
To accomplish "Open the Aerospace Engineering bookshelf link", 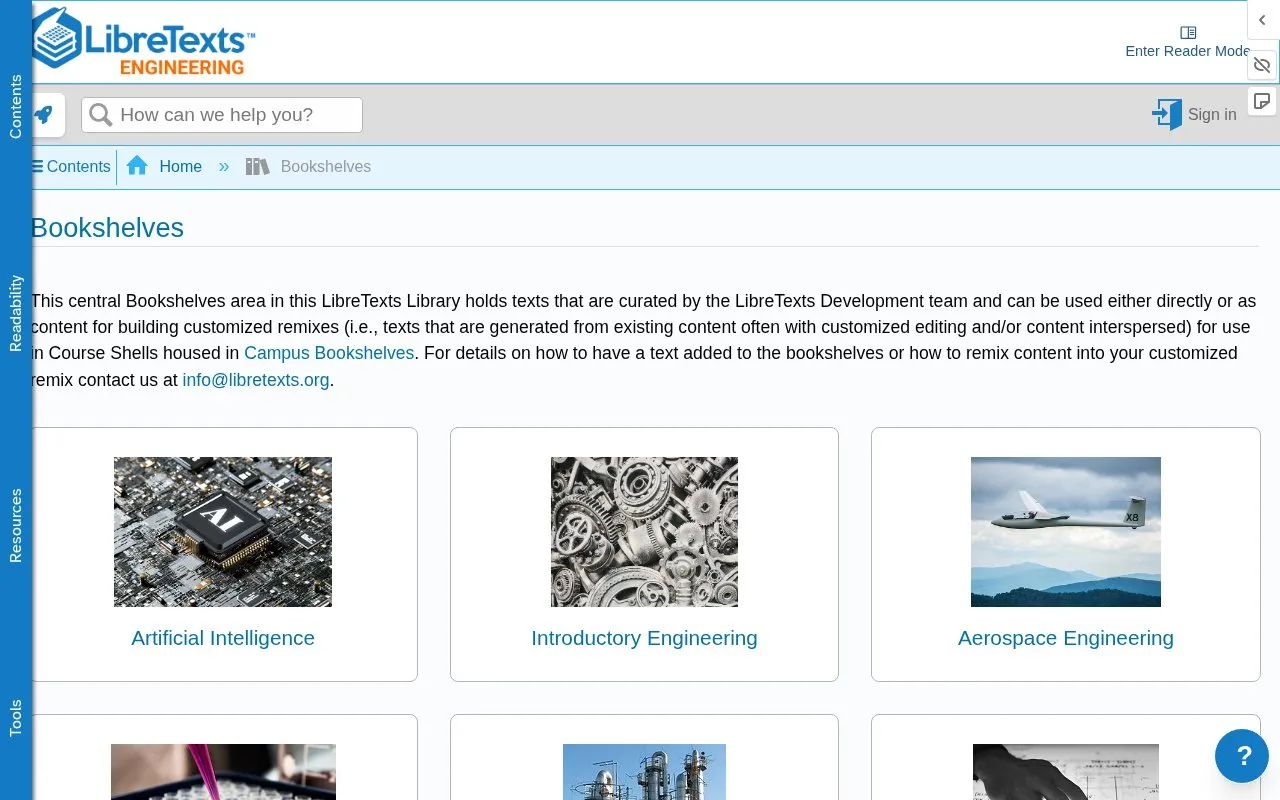I will pos(1066,638).
